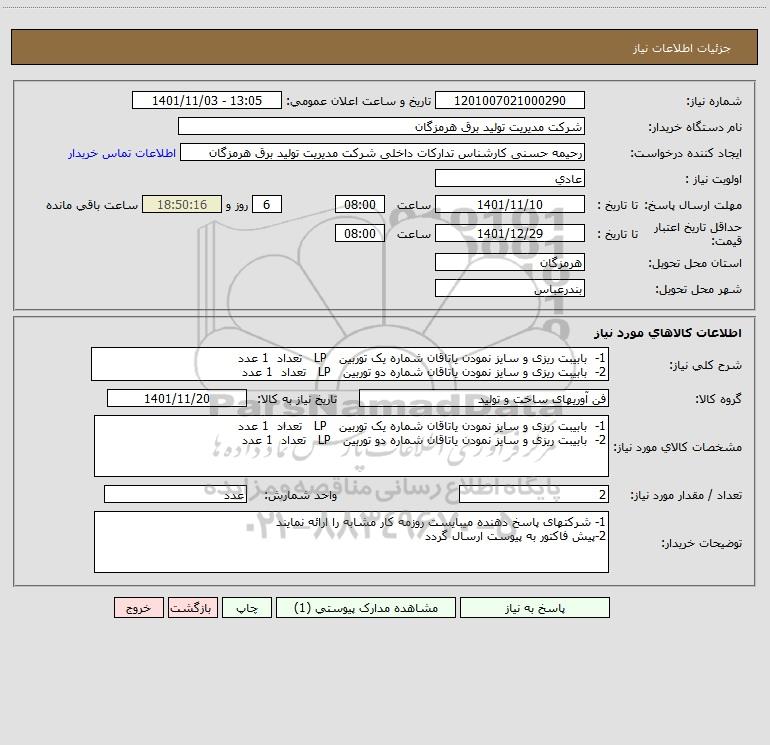Click the label شهر محل تحویل
The image size is (770, 745).
(x=699, y=290)
